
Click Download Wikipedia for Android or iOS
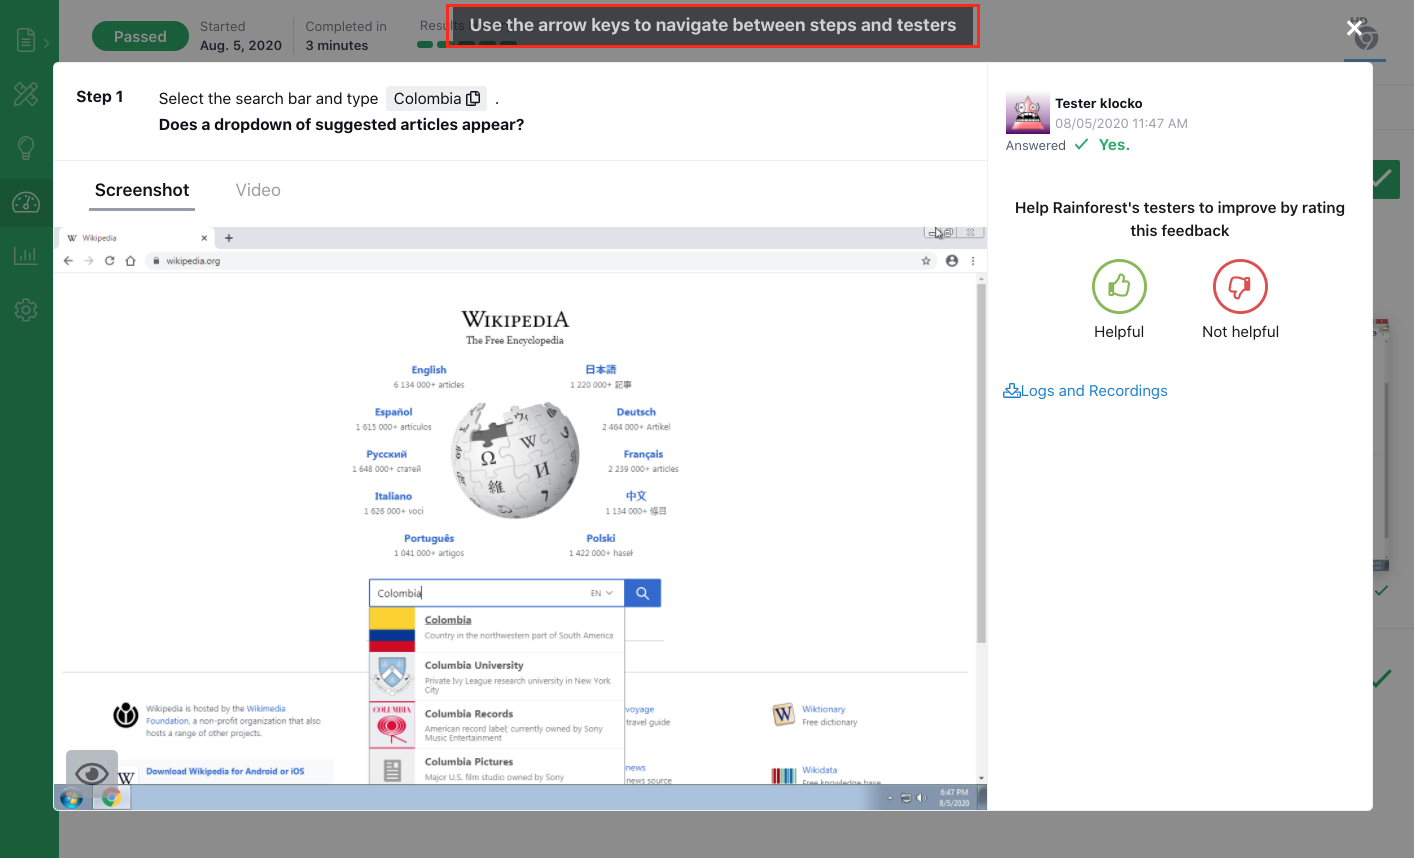pyautogui.click(x=225, y=771)
